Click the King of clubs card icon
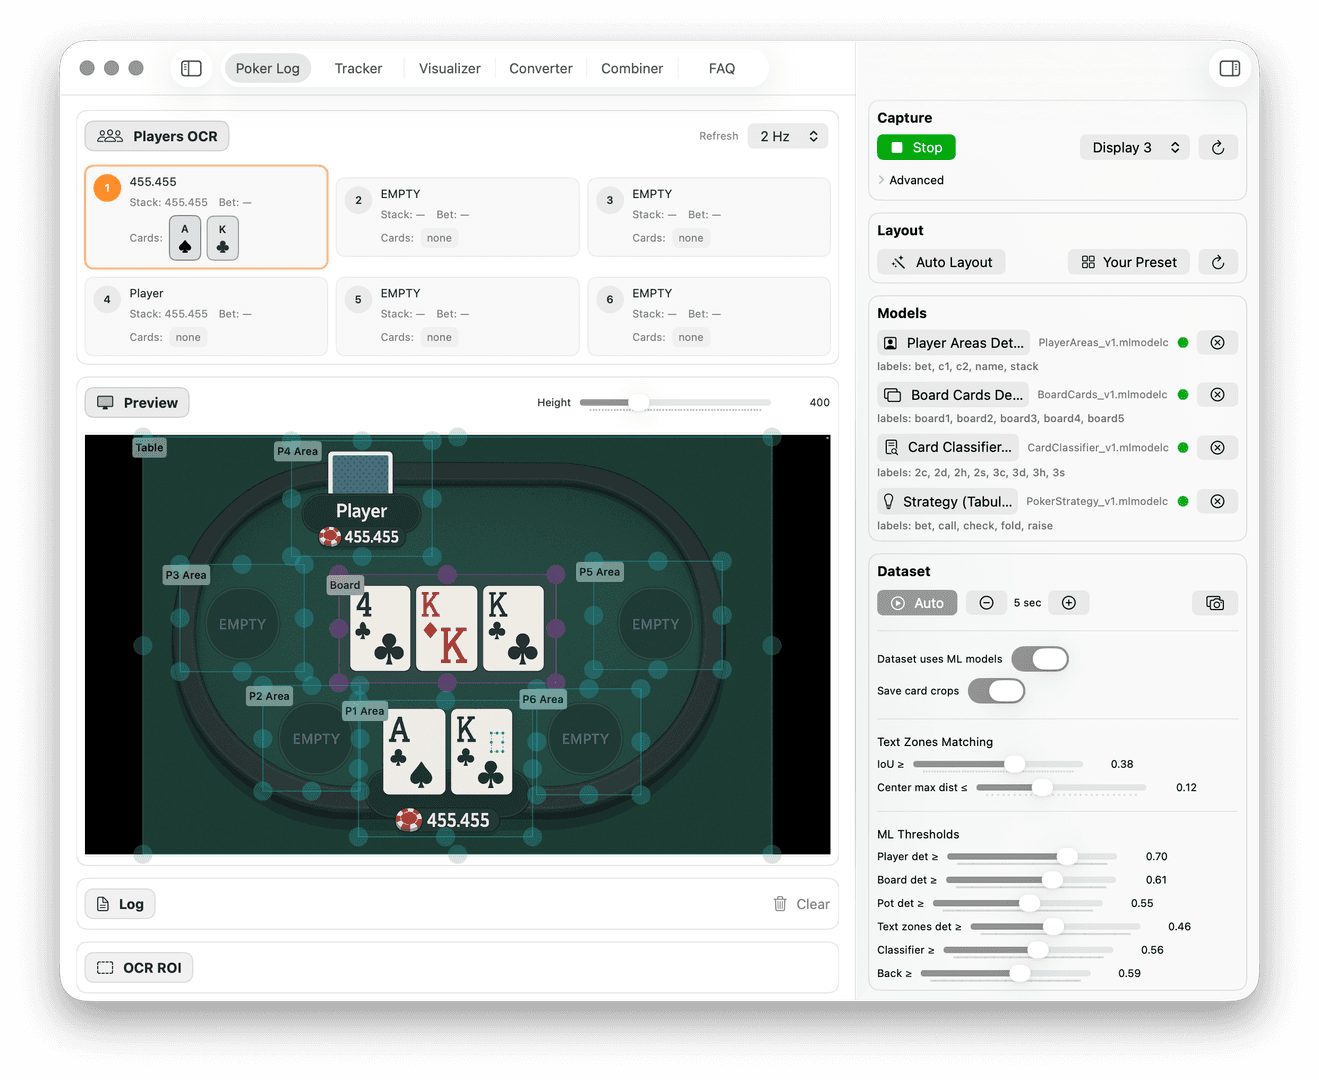 pos(223,238)
